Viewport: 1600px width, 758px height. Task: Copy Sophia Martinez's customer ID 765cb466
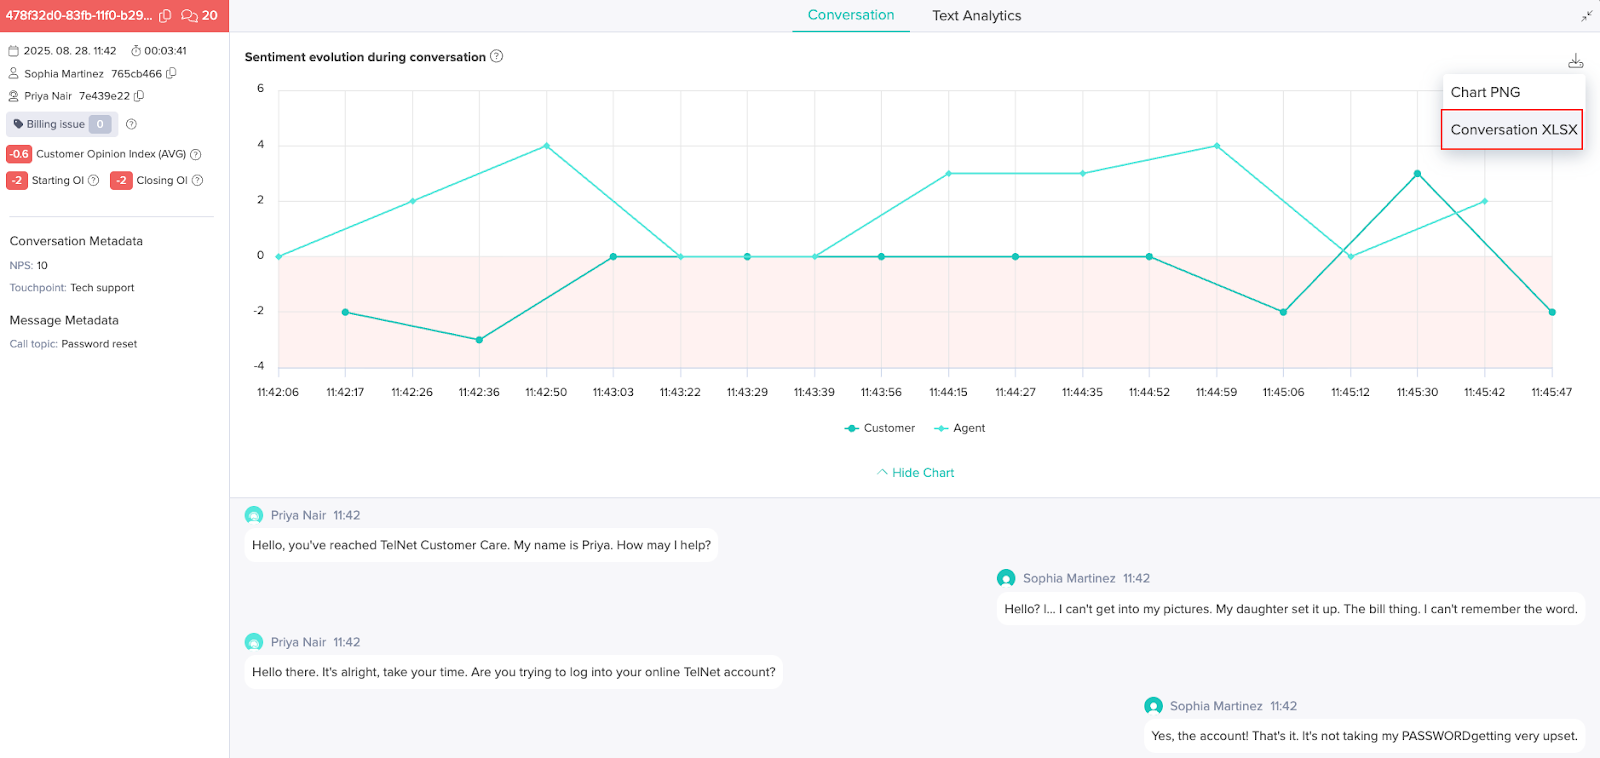171,73
